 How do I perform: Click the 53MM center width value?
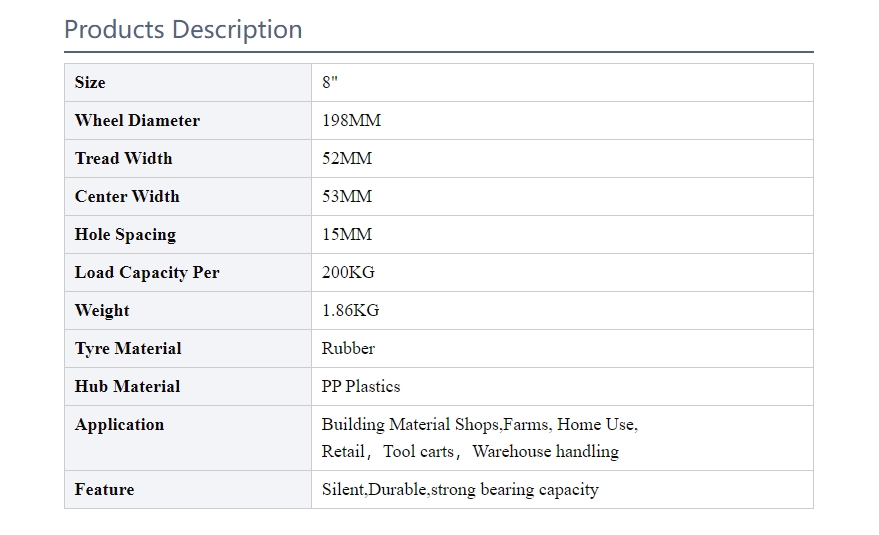point(347,197)
